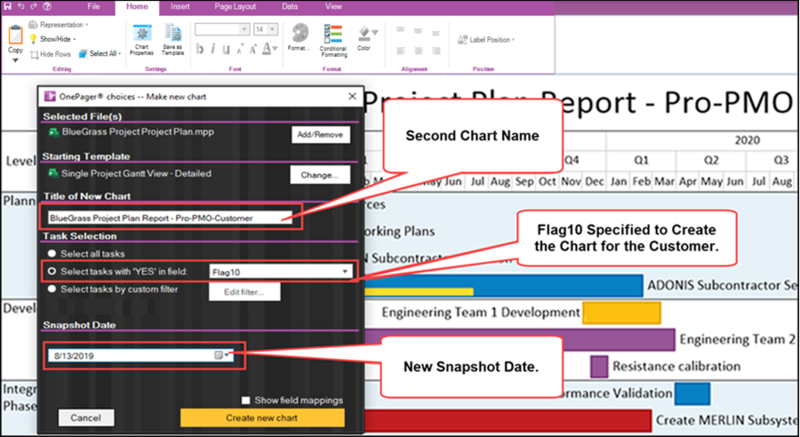
Task: Choose 'Select tasks with YES in field' option
Action: (x=52, y=271)
